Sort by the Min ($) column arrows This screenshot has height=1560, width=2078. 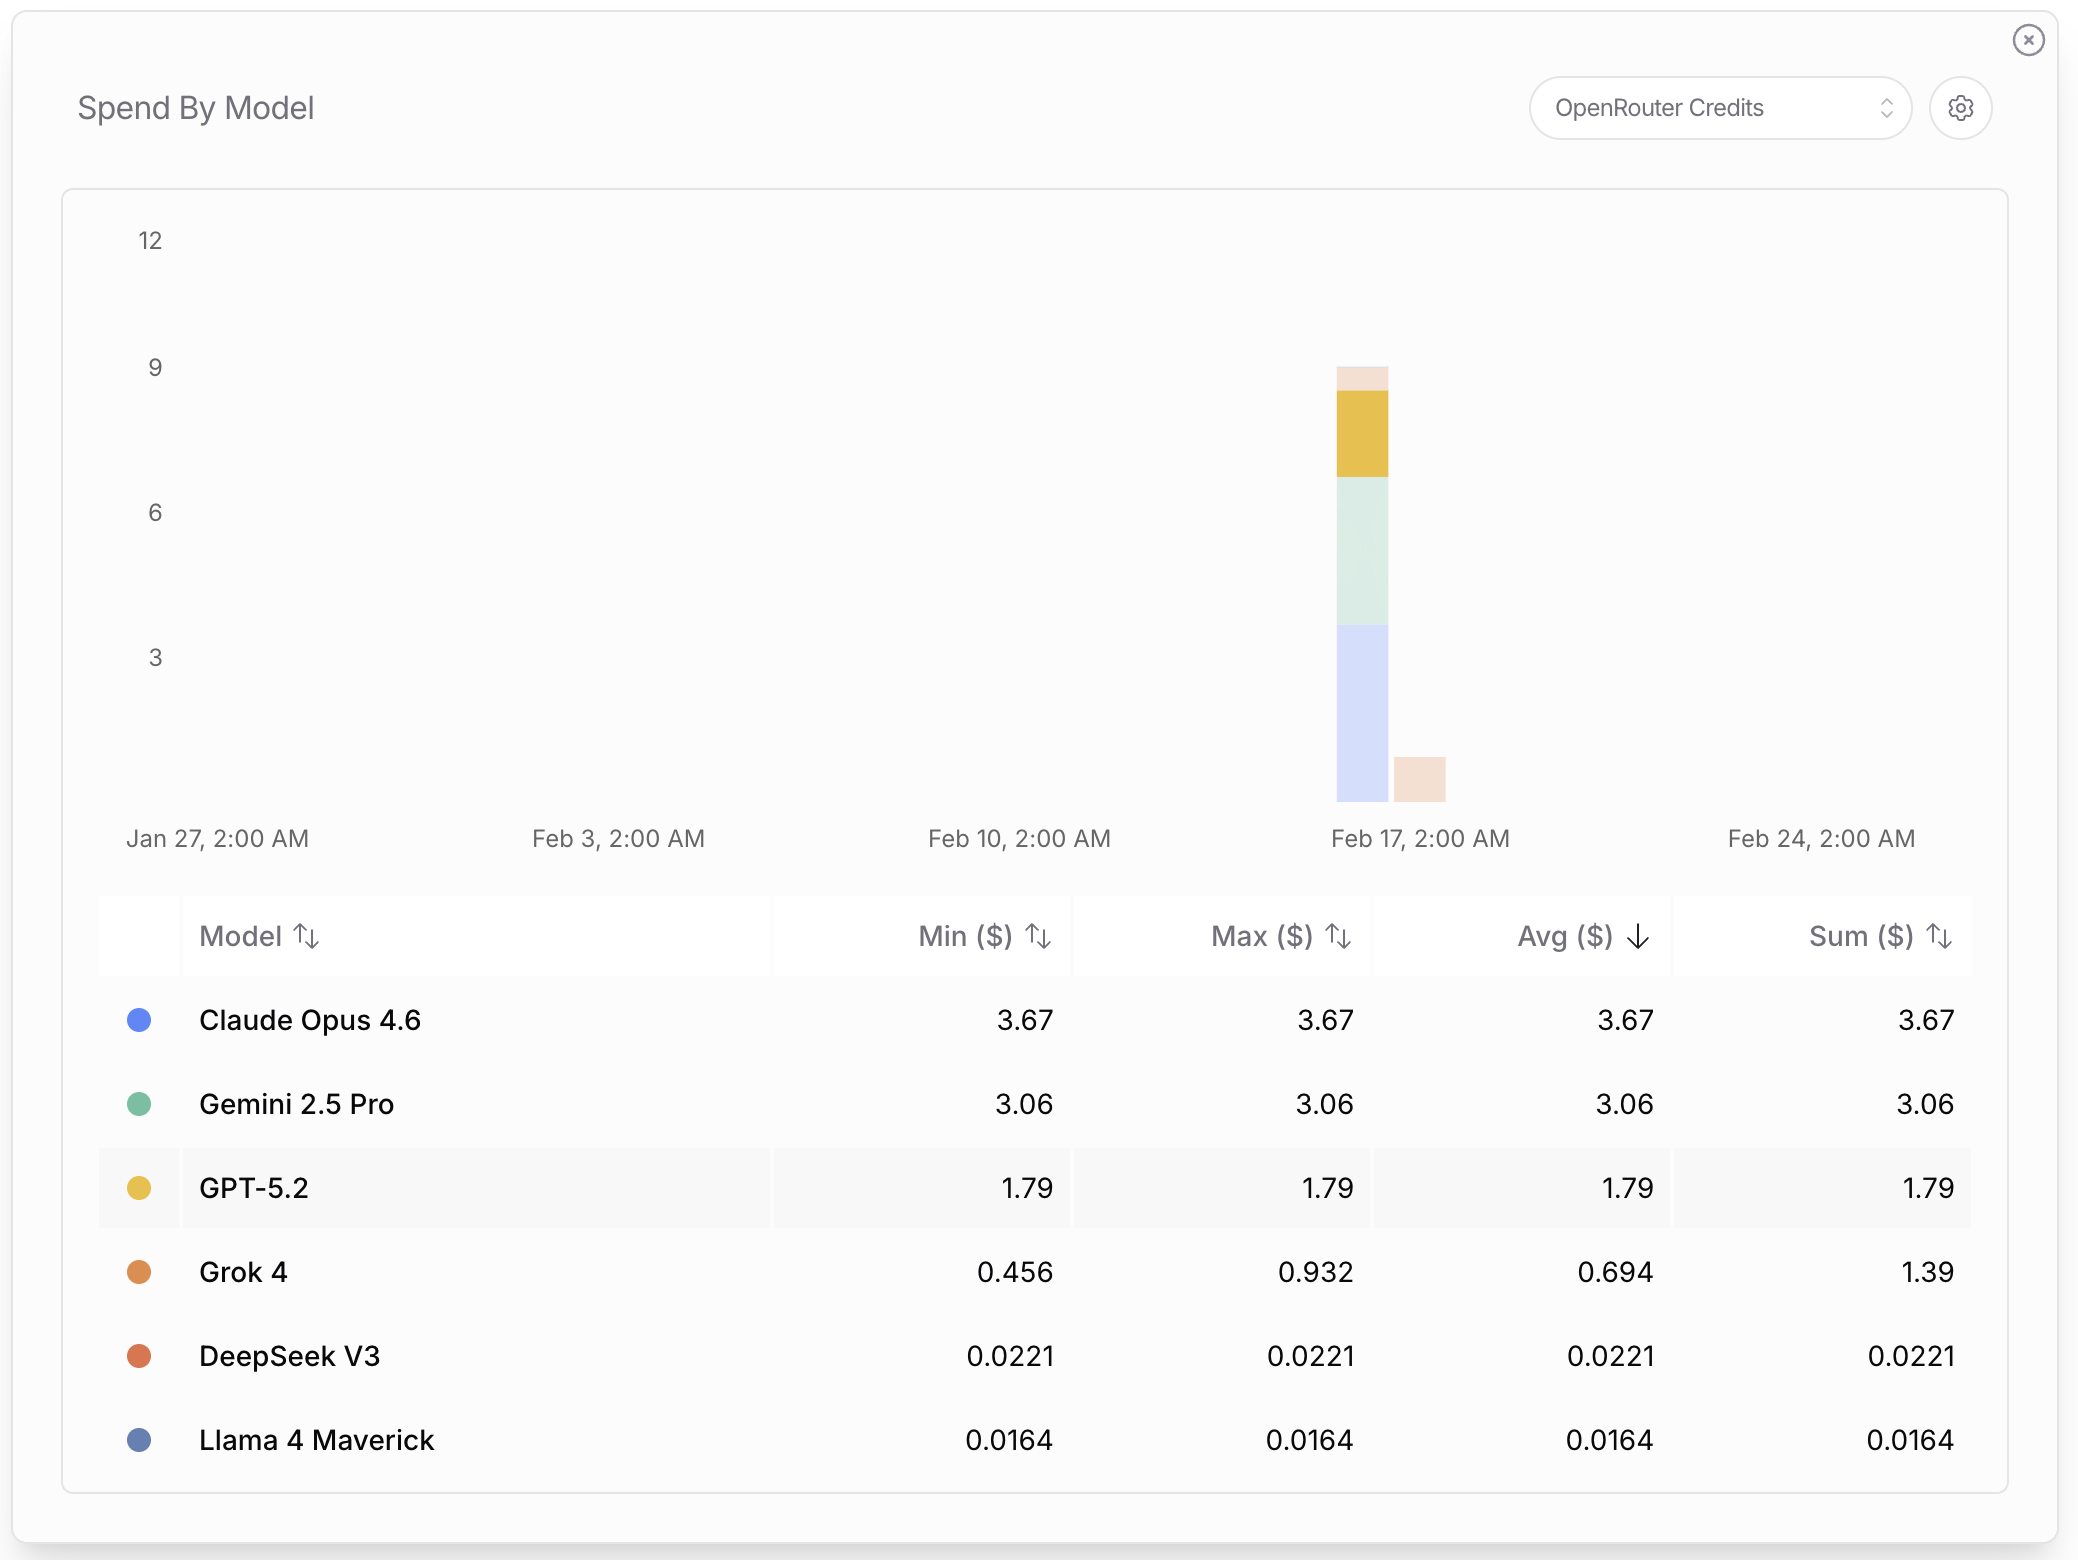[x=1039, y=936]
